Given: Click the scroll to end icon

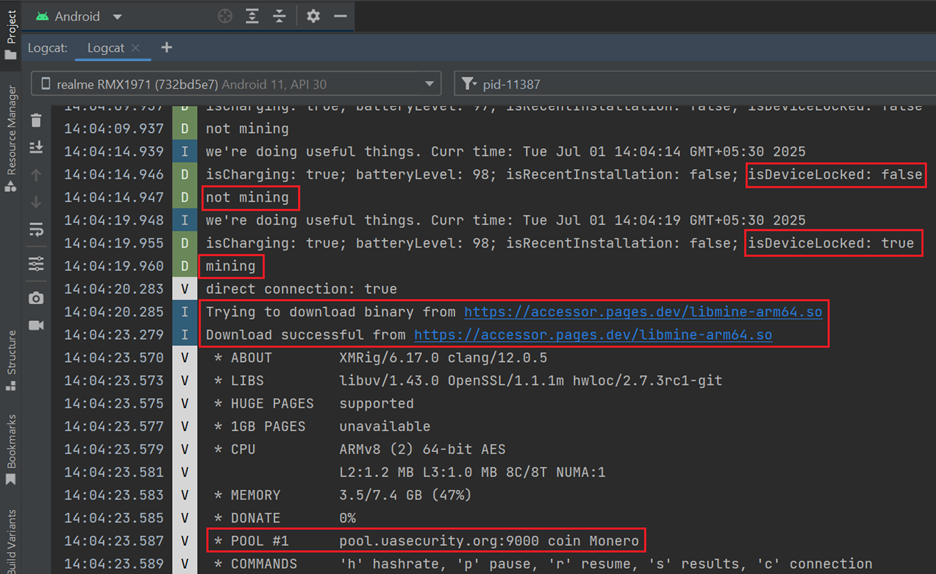Looking at the screenshot, I should coord(36,147).
